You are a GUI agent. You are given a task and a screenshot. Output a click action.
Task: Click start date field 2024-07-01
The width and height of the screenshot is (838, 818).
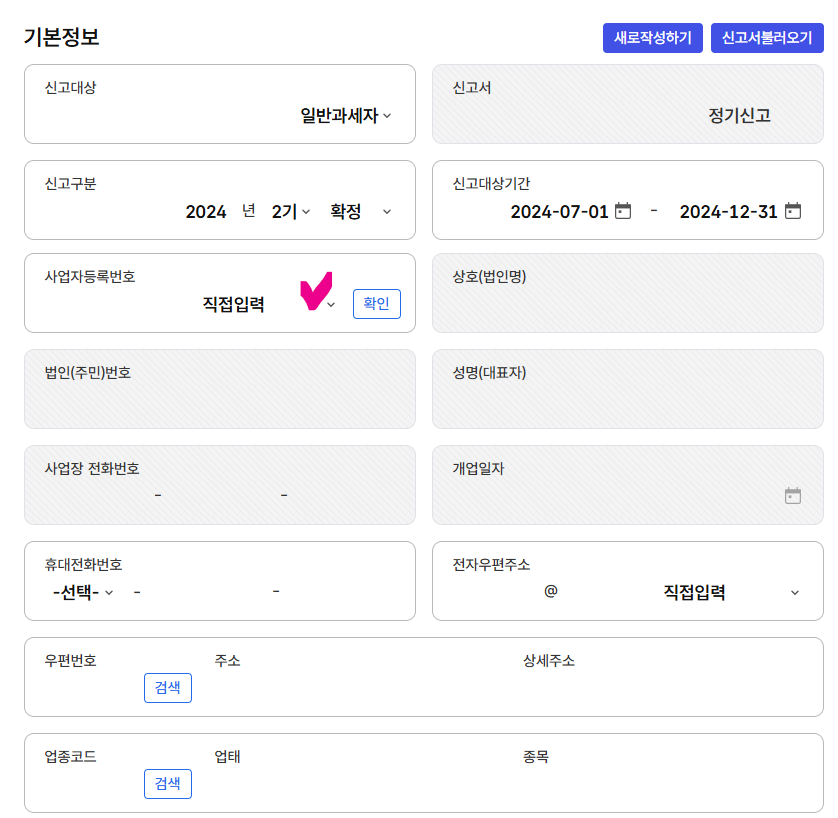[559, 212]
